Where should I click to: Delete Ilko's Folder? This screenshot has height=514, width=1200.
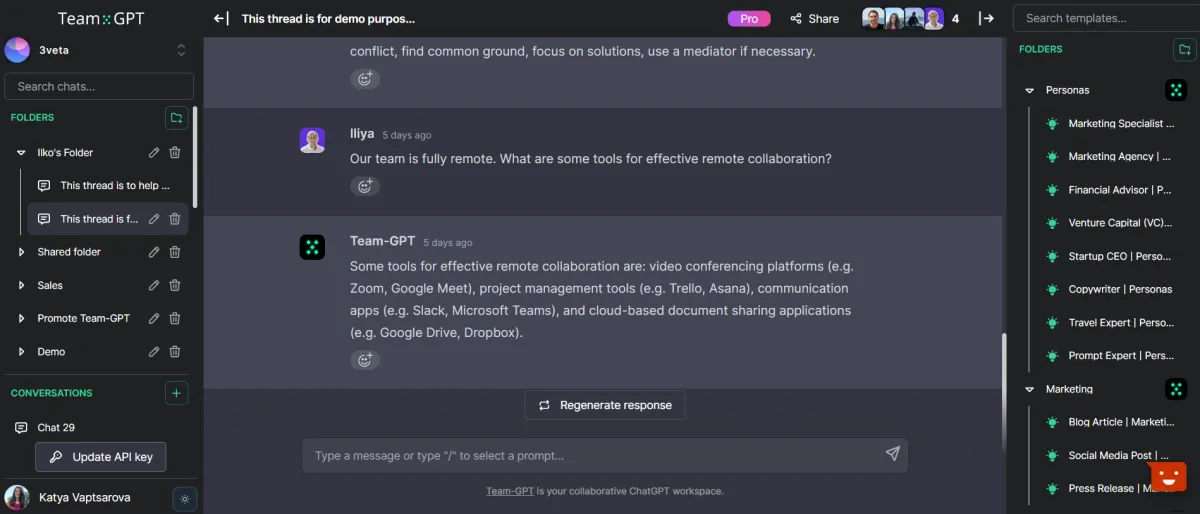(x=175, y=153)
